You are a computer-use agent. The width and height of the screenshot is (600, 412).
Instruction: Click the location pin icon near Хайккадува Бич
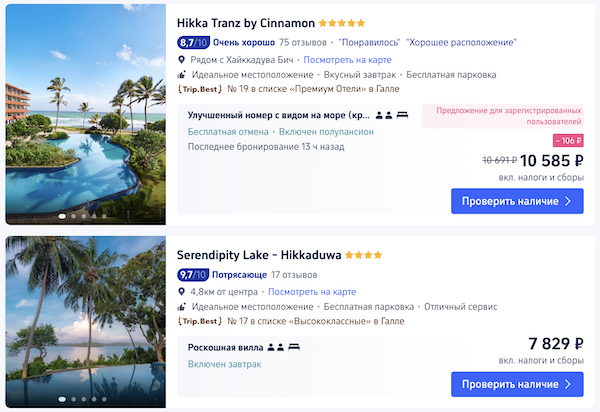point(182,60)
